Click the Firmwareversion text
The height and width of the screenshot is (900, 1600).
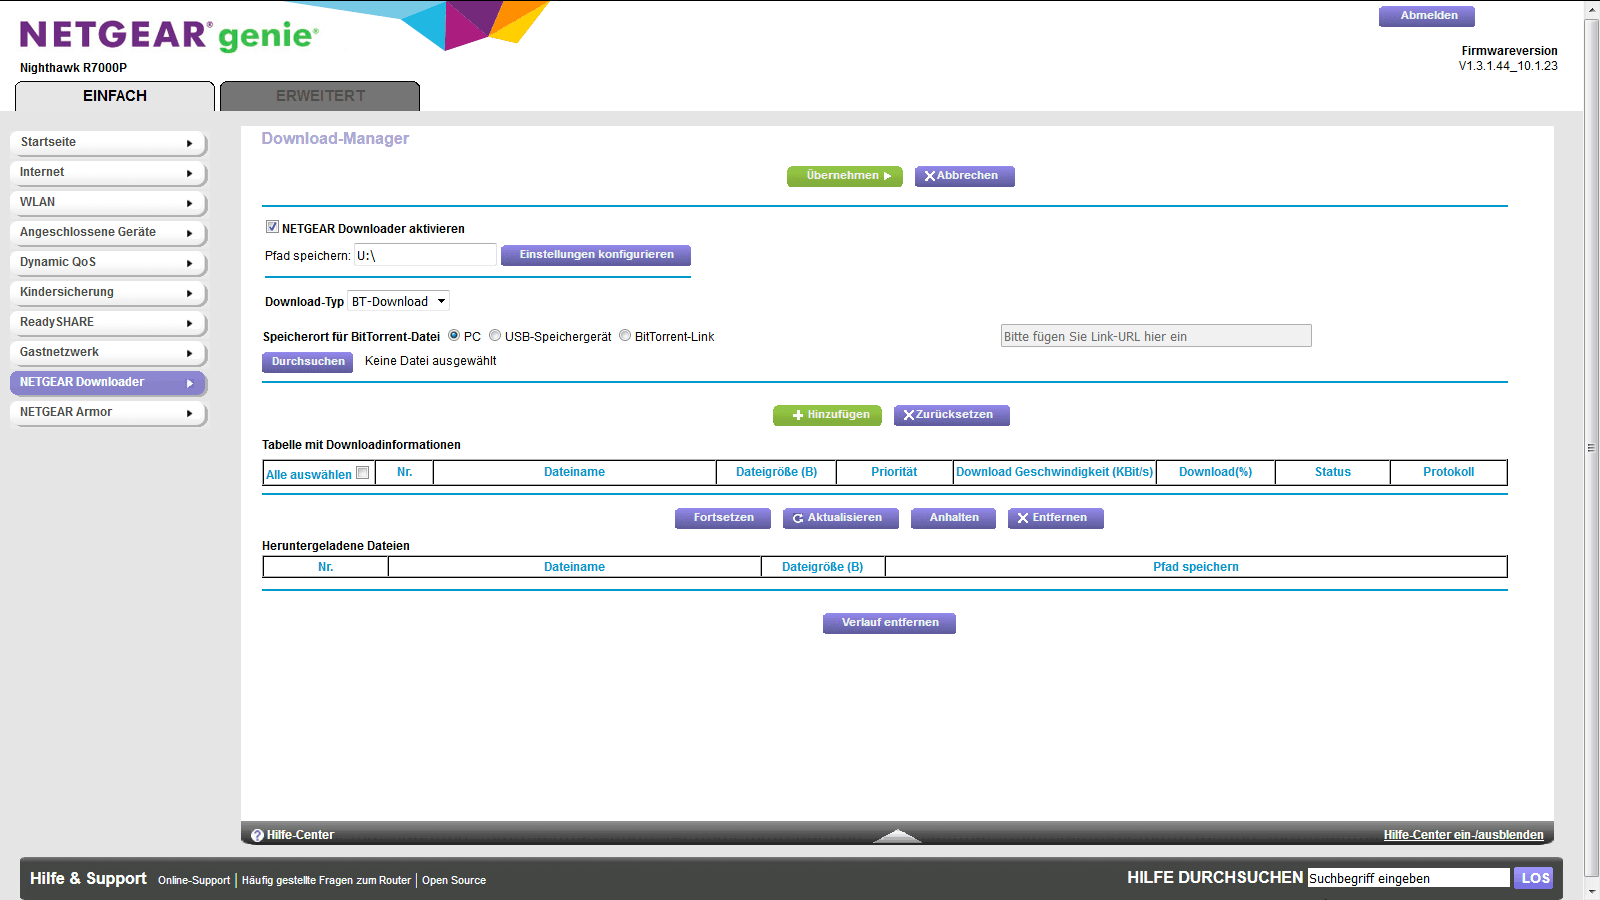(1509, 51)
